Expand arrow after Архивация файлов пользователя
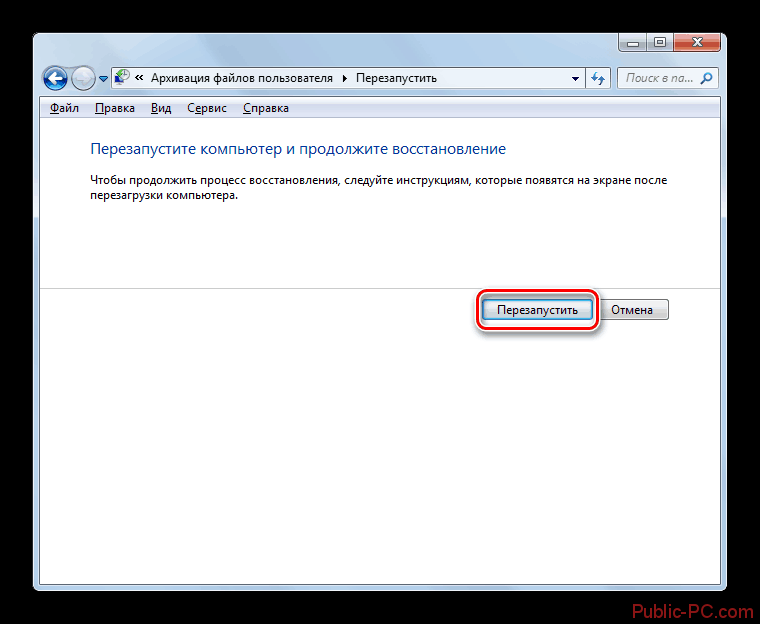This screenshot has width=760, height=624. tap(347, 78)
